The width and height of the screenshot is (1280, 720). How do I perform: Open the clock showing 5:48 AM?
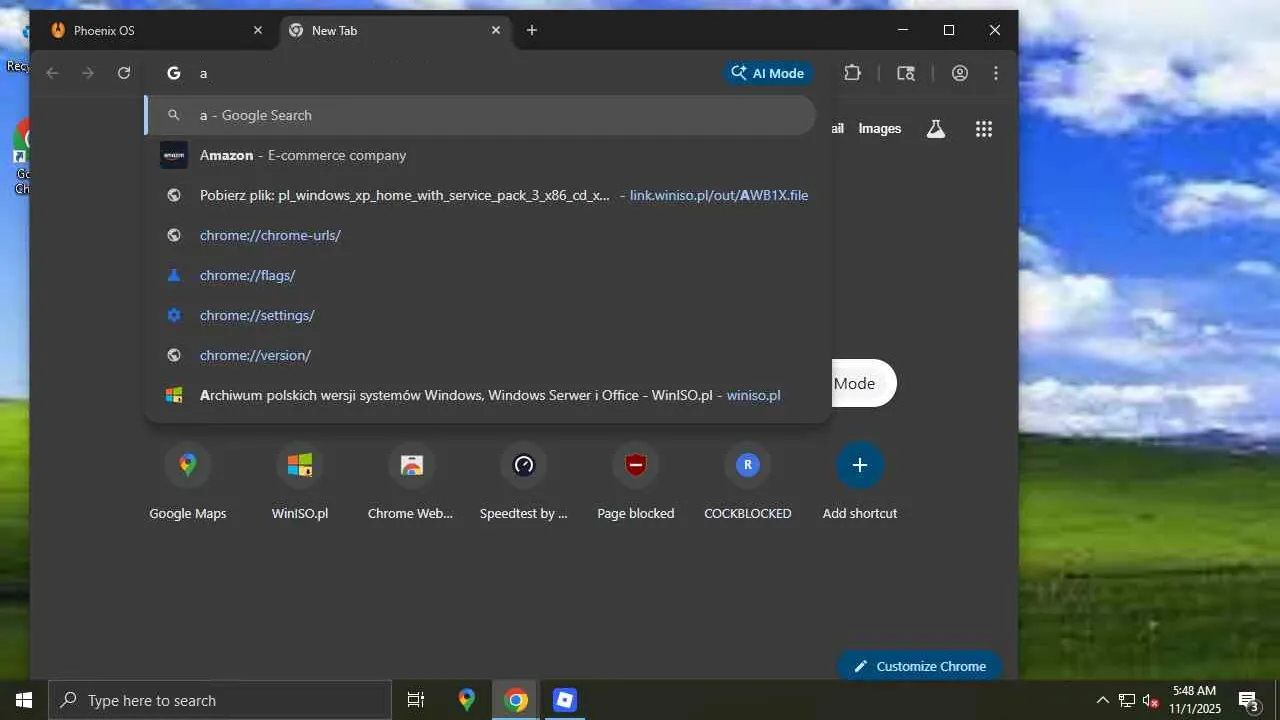click(x=1196, y=700)
